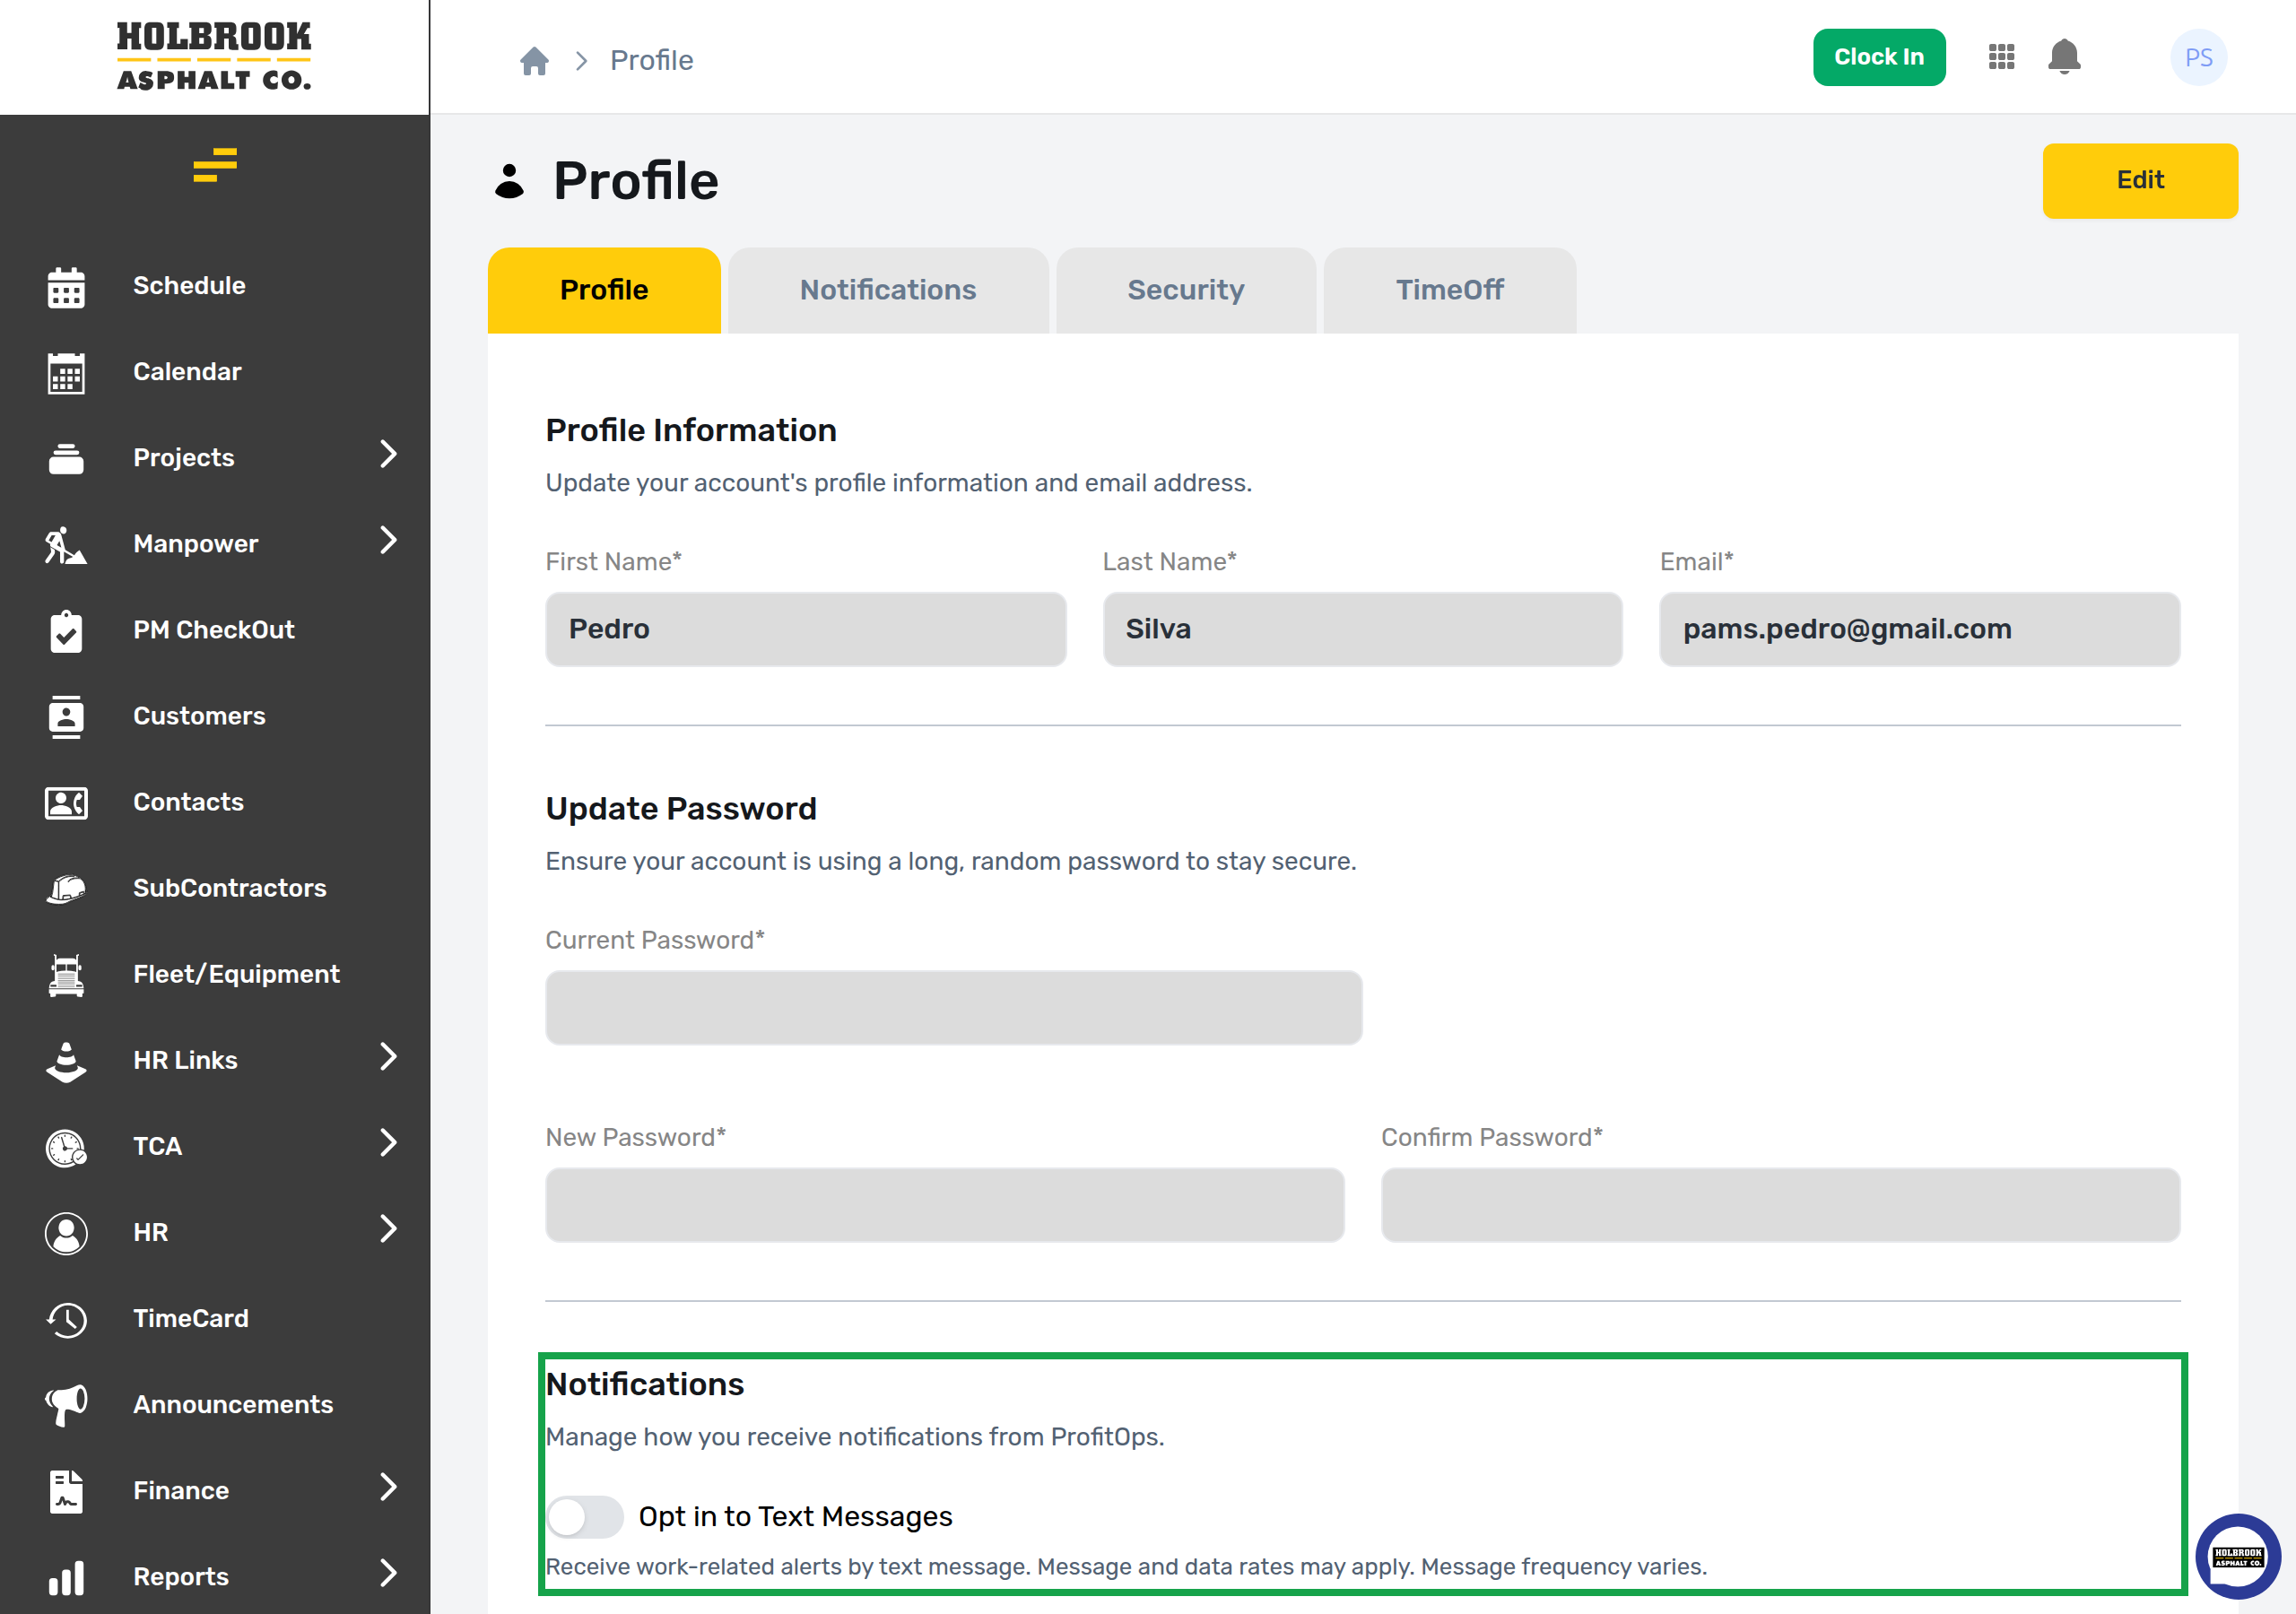Click the Email input field

(x=1920, y=629)
